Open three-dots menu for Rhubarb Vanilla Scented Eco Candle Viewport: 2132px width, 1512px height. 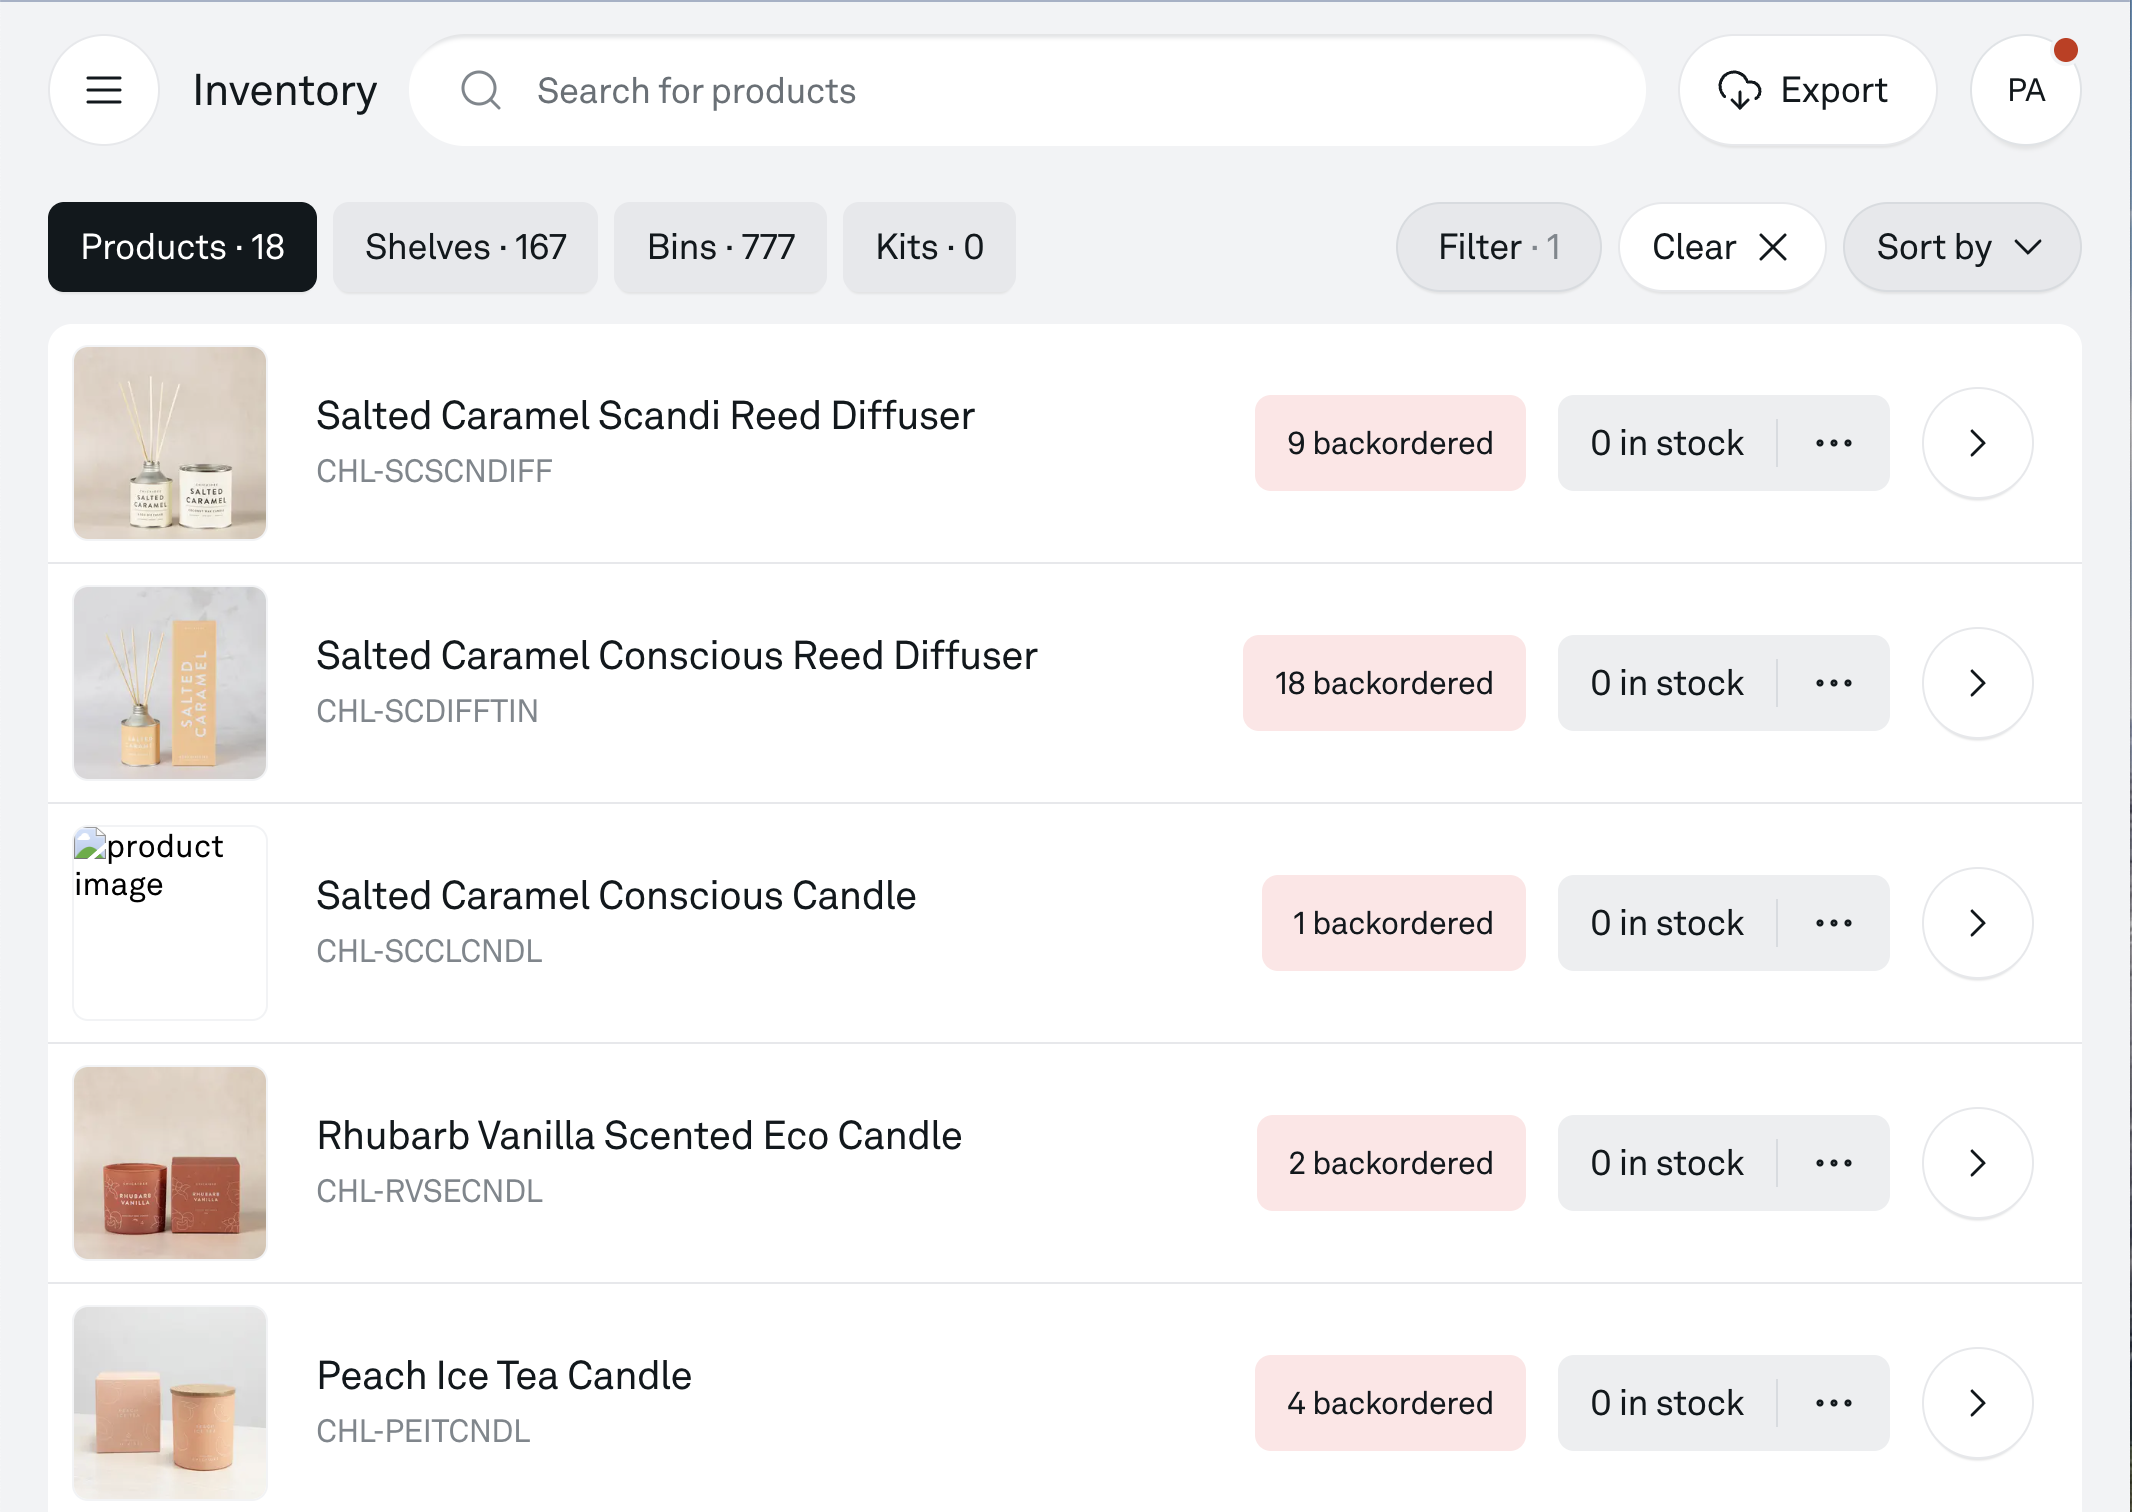pyautogui.click(x=1833, y=1163)
